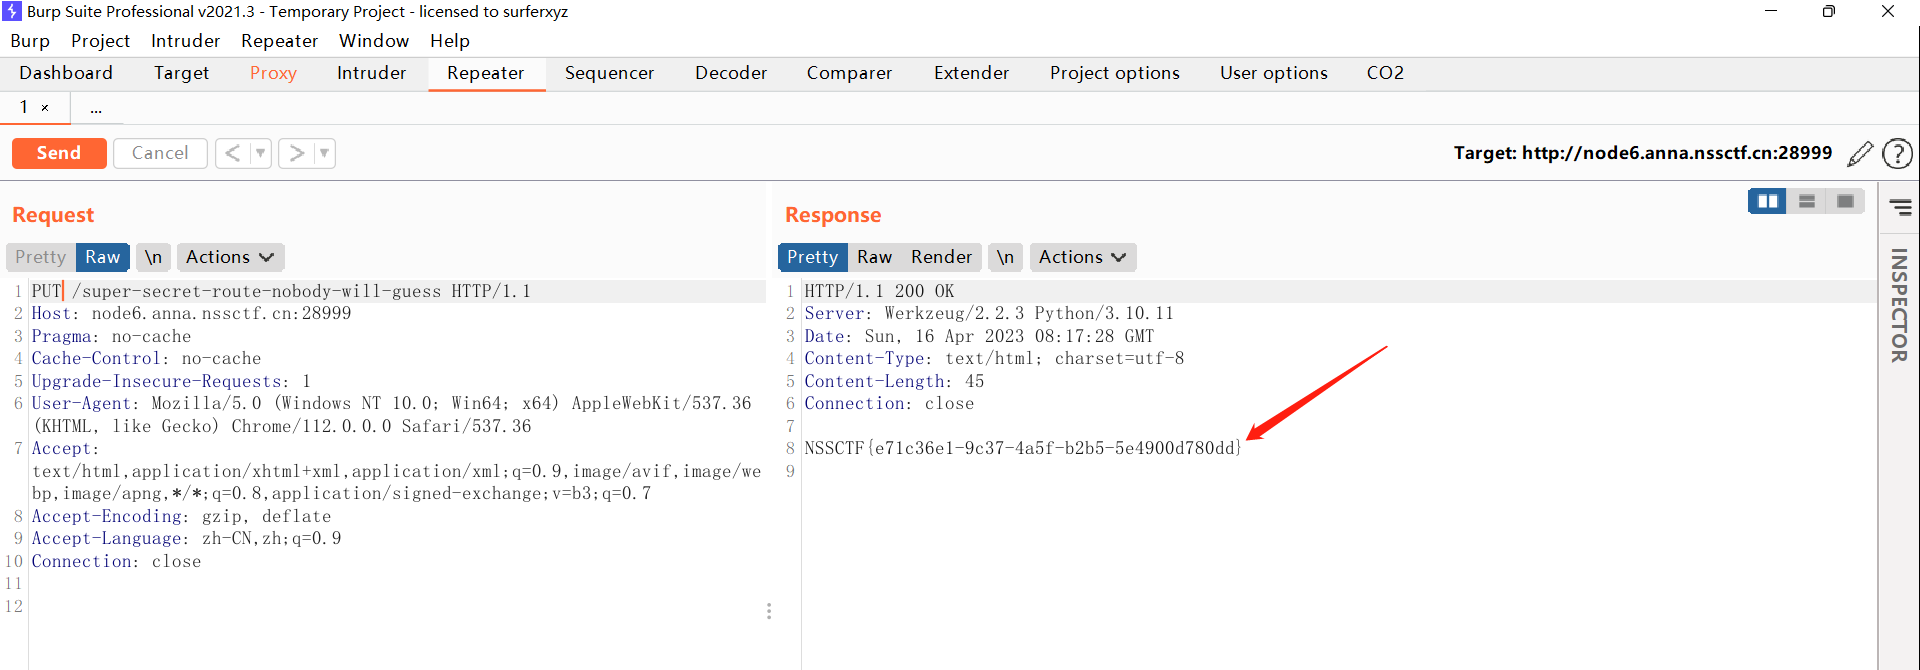Click the pencil icon to edit target

pyautogui.click(x=1859, y=154)
